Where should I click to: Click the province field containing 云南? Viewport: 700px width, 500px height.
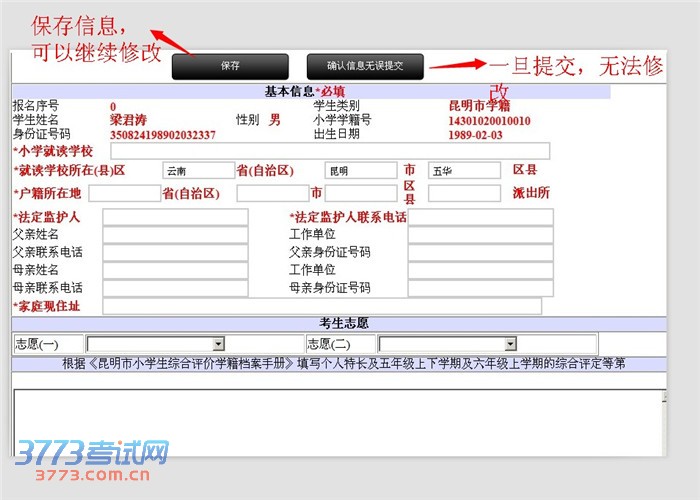[x=198, y=170]
